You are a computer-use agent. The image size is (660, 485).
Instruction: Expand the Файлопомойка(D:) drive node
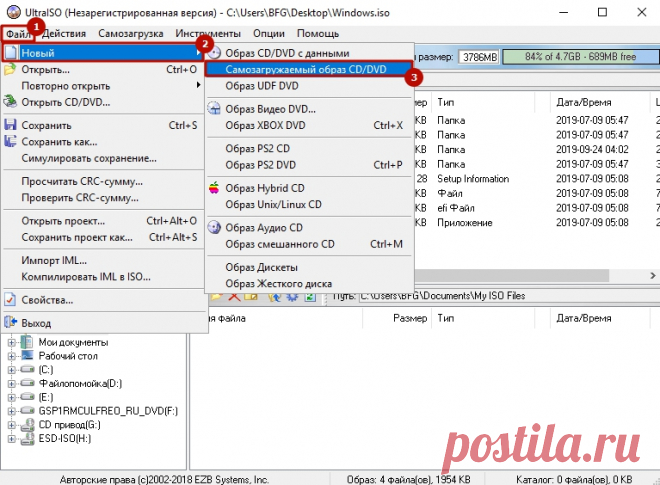[12, 384]
